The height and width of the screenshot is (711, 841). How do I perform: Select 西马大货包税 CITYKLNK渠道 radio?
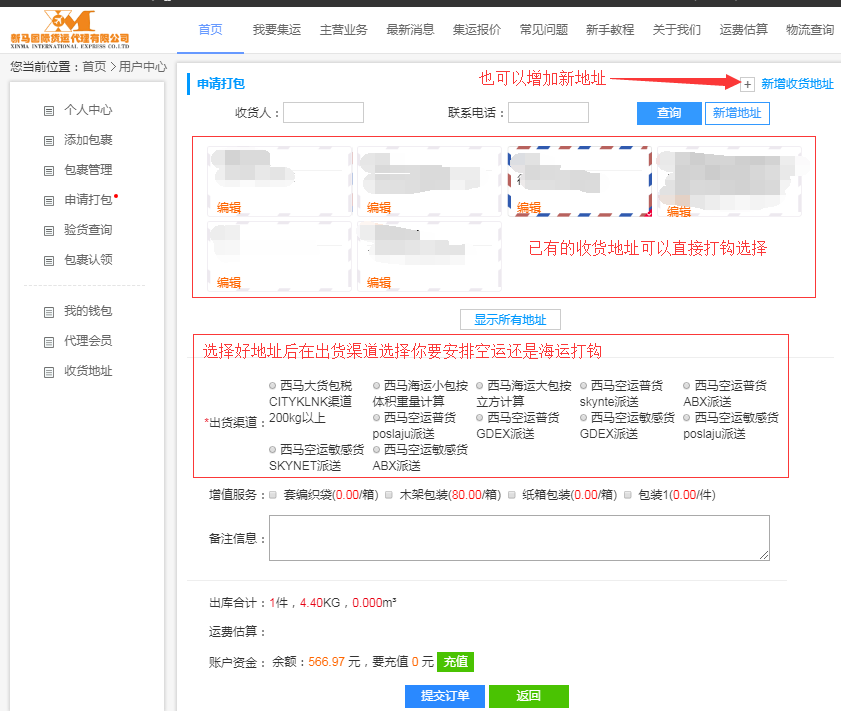tap(272, 386)
